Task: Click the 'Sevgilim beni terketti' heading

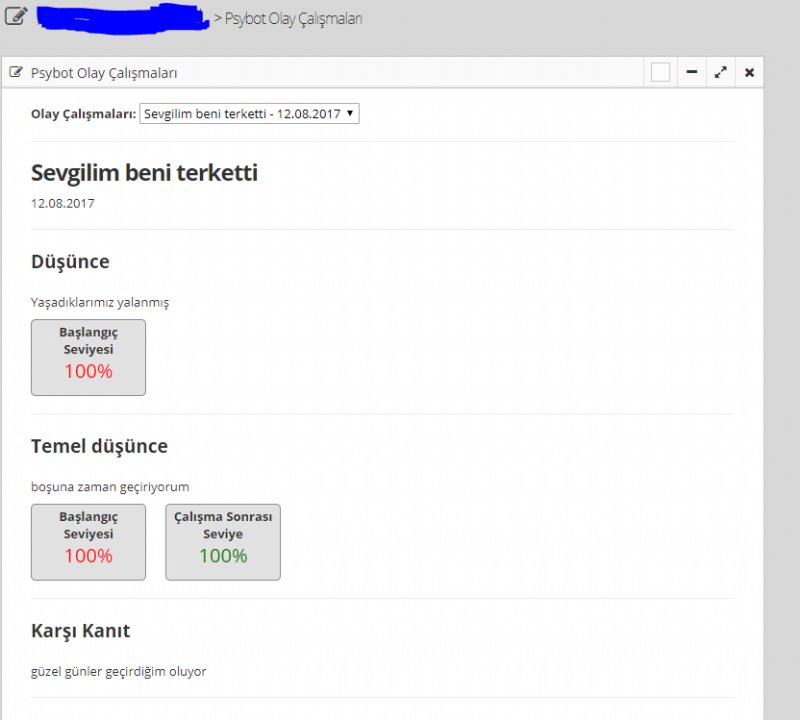Action: 144,172
